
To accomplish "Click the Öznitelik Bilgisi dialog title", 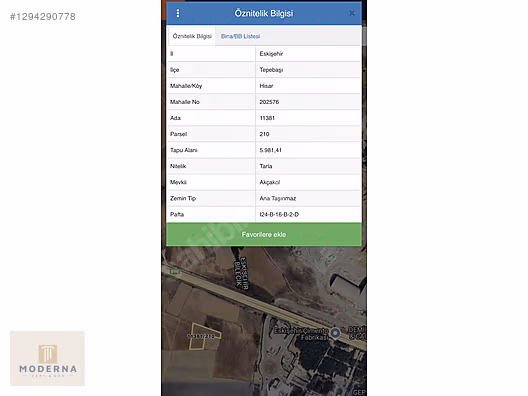I will [x=264, y=13].
